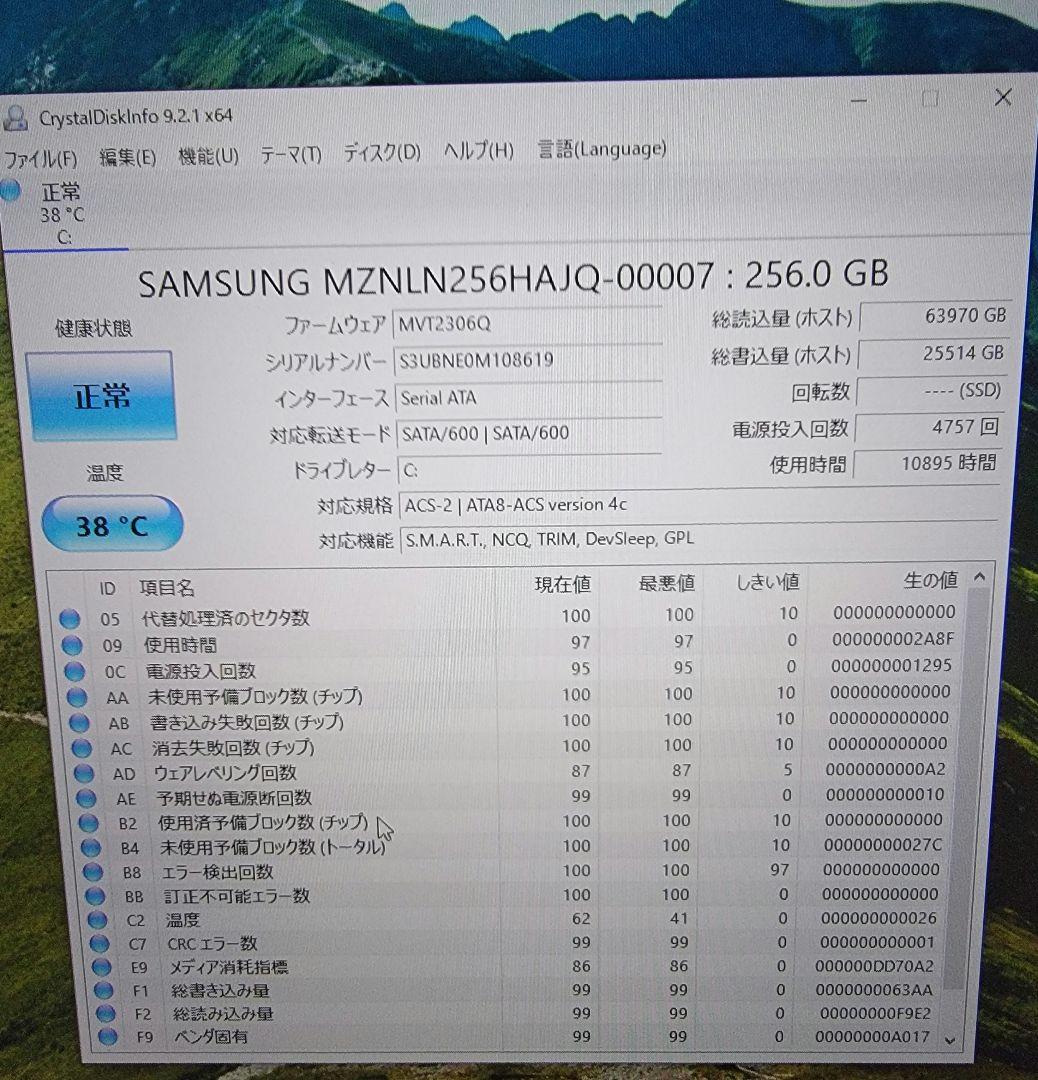
Task: Click the drive title SAMSUNG MZNLN256HAJQ-00007
Action: pyautogui.click(x=426, y=280)
